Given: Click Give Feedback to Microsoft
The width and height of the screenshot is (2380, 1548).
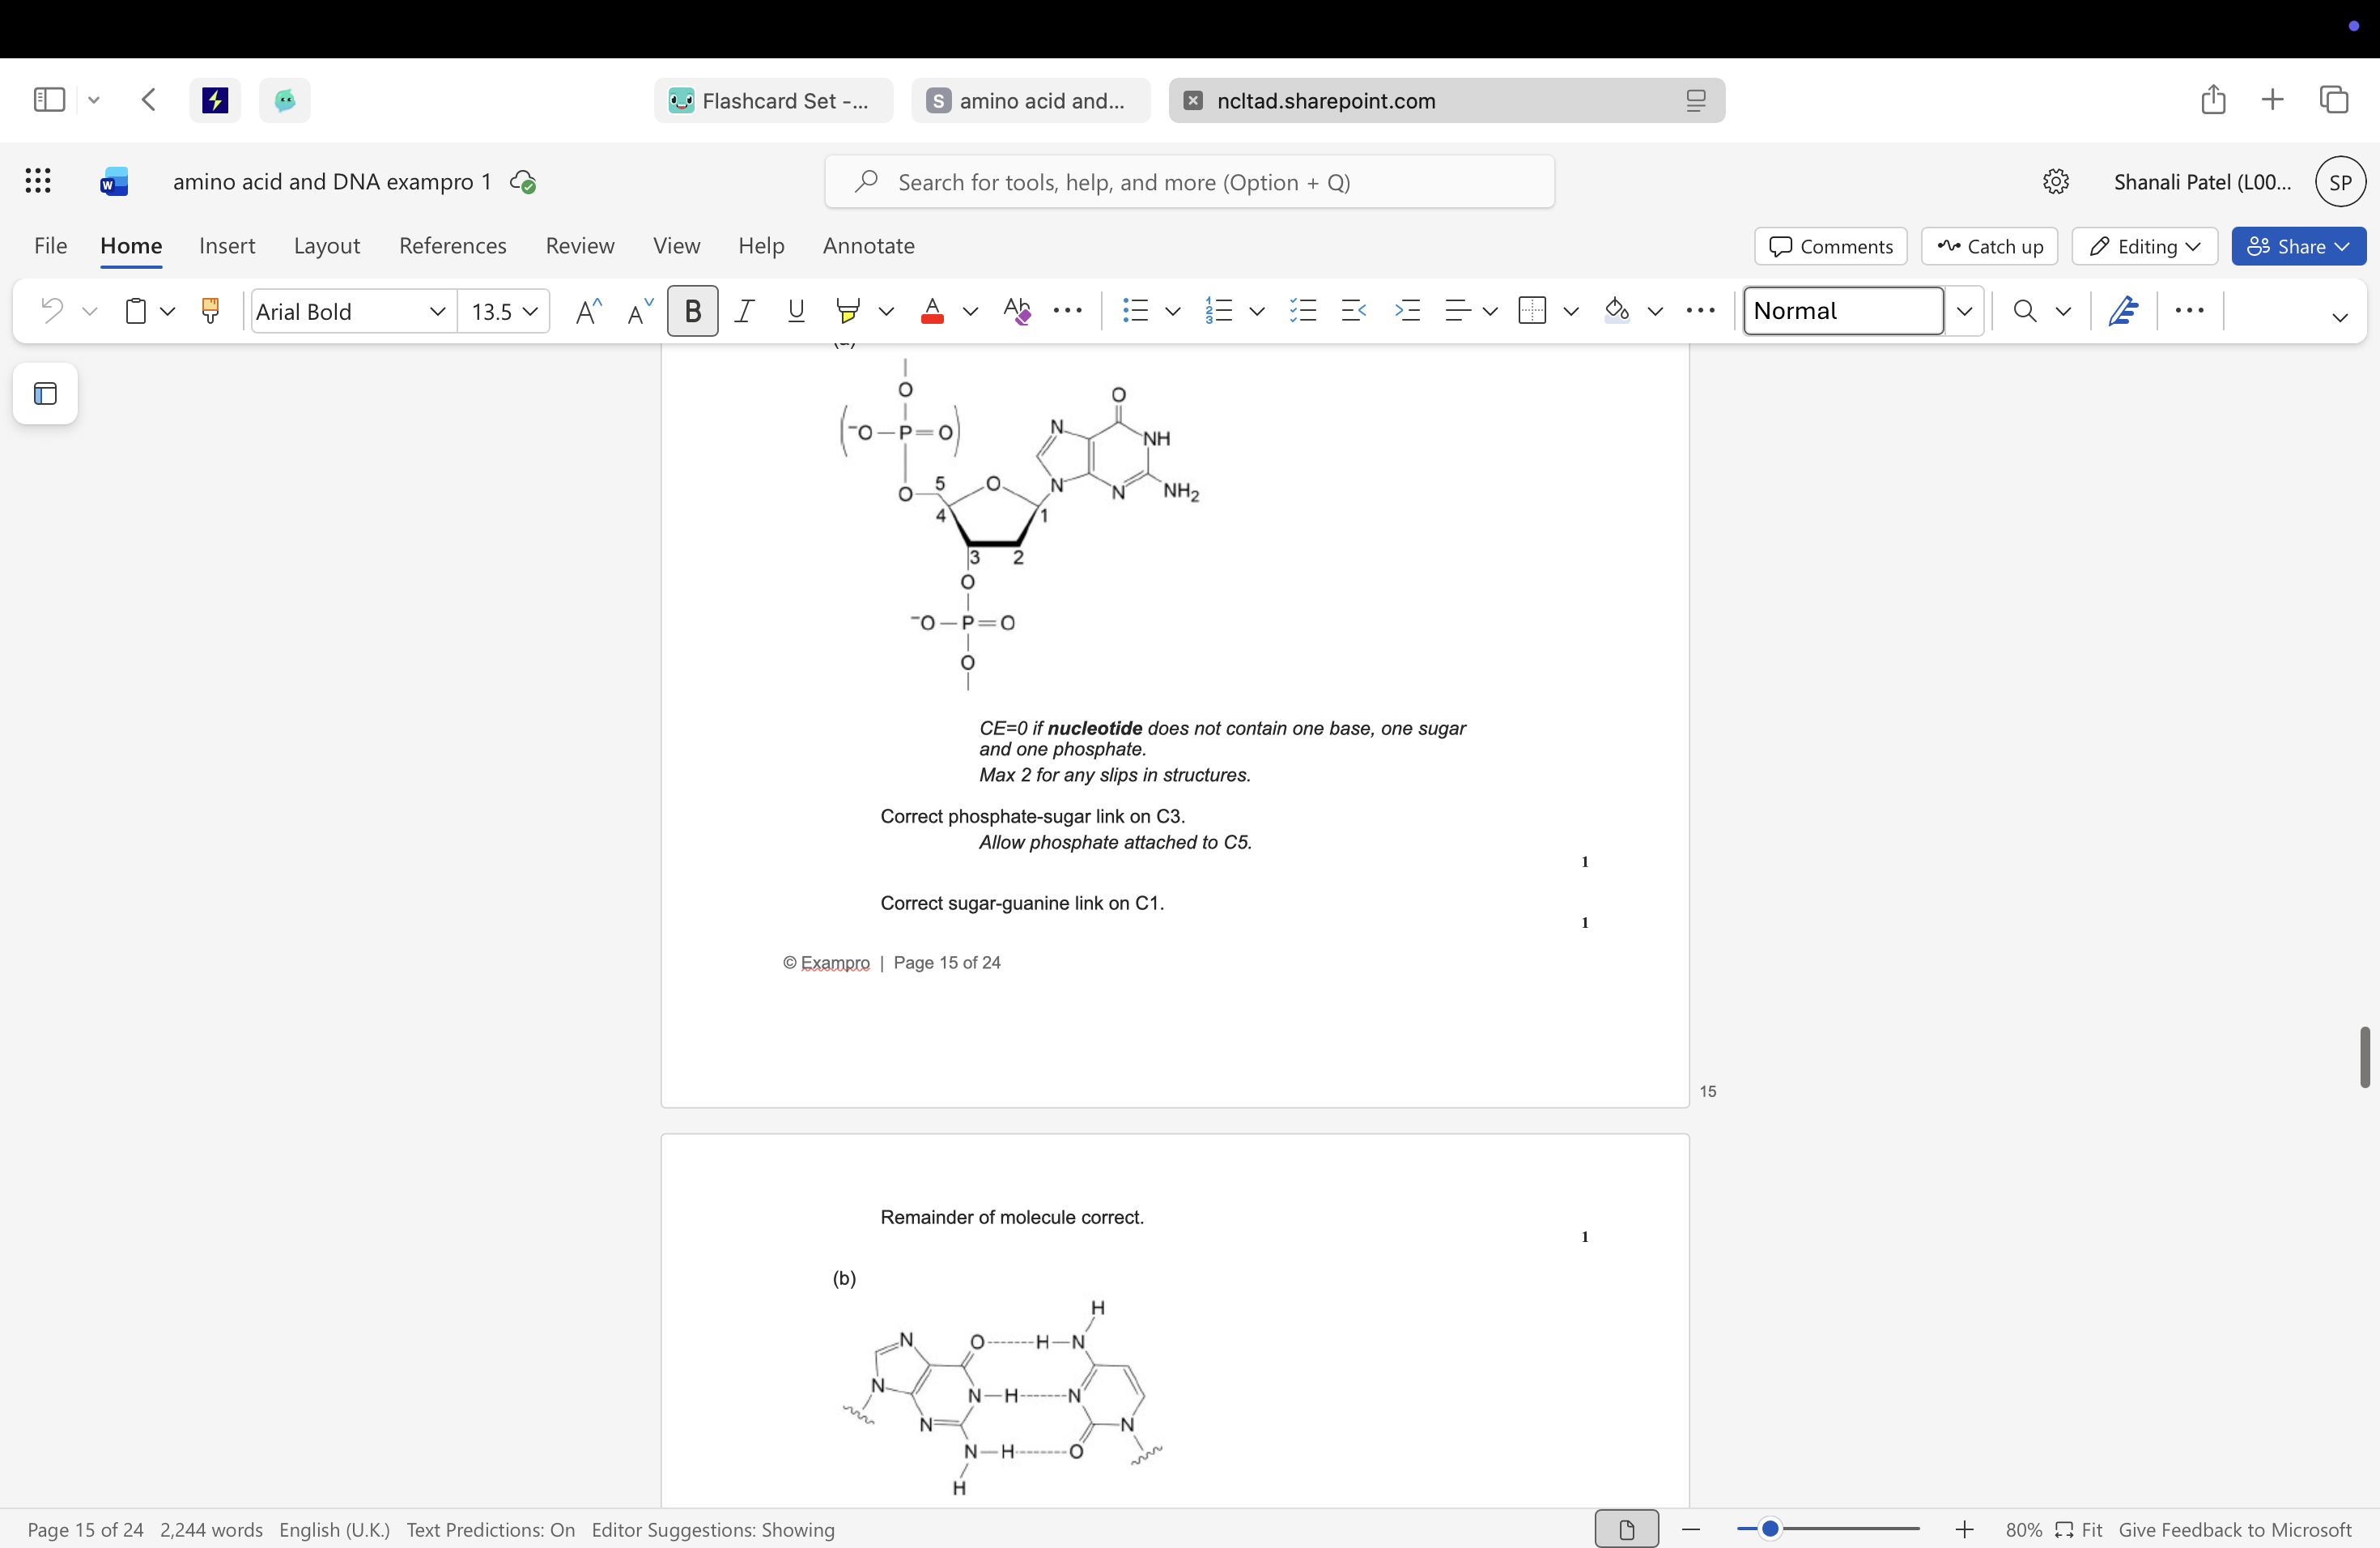Looking at the screenshot, I should point(2235,1529).
